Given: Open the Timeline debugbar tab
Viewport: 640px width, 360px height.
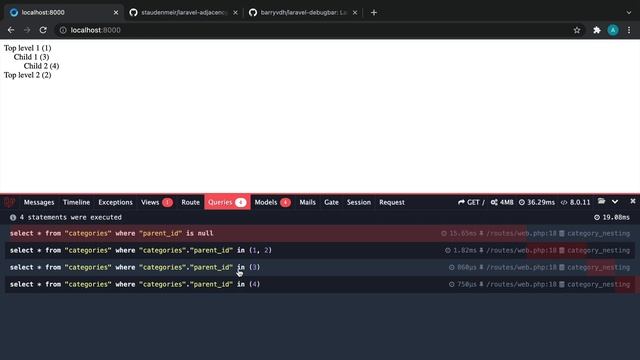Looking at the screenshot, I should pos(76,202).
